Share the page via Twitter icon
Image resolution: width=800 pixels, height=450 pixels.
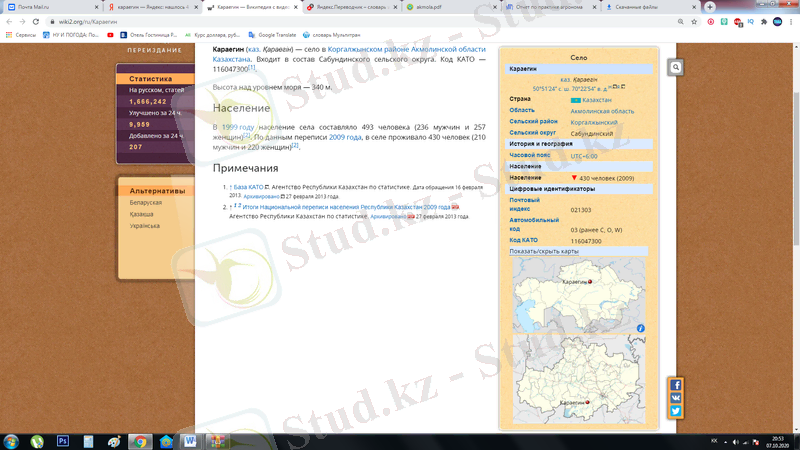676,411
